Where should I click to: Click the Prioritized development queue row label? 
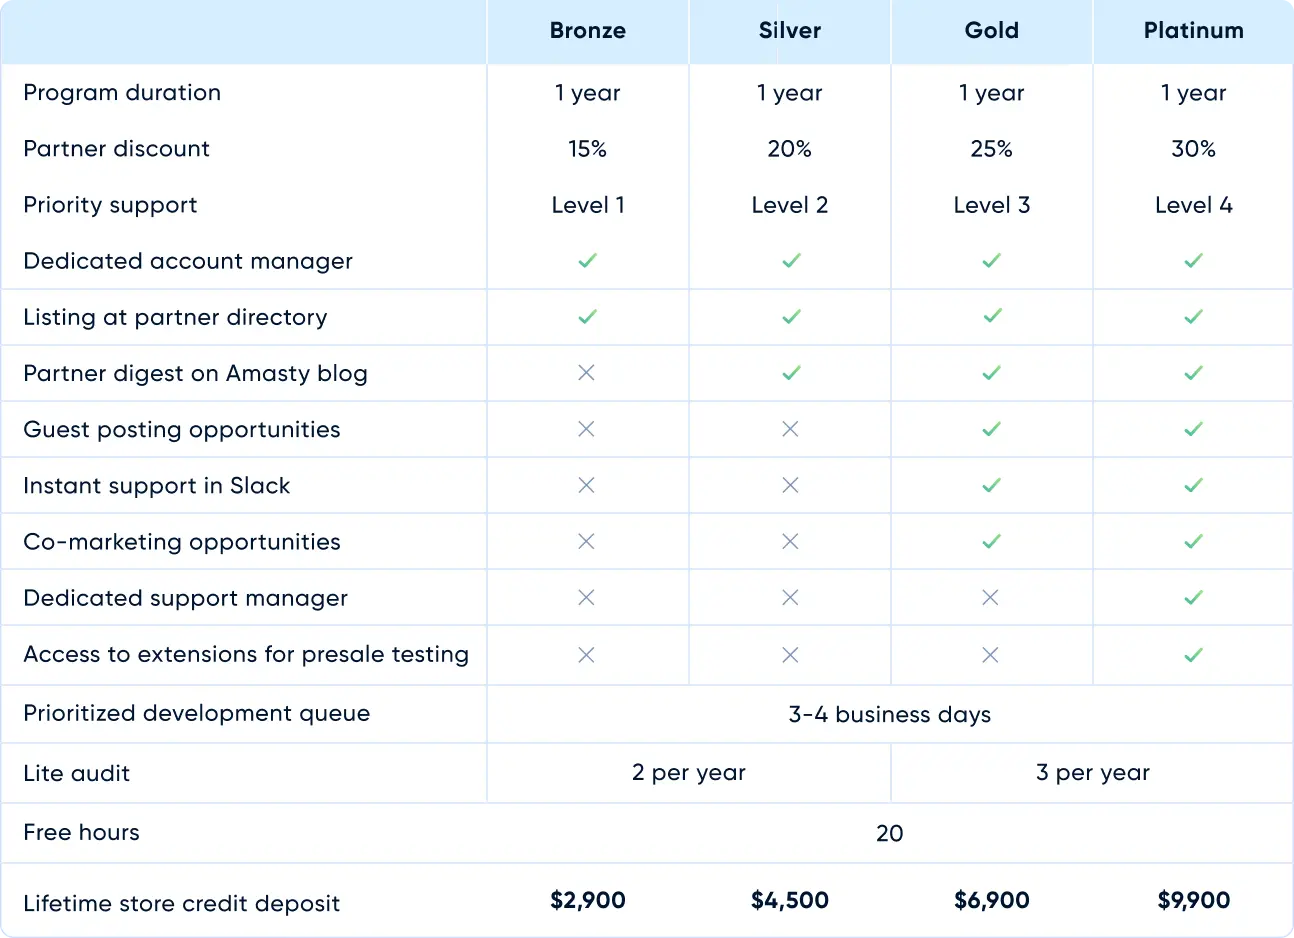197,713
